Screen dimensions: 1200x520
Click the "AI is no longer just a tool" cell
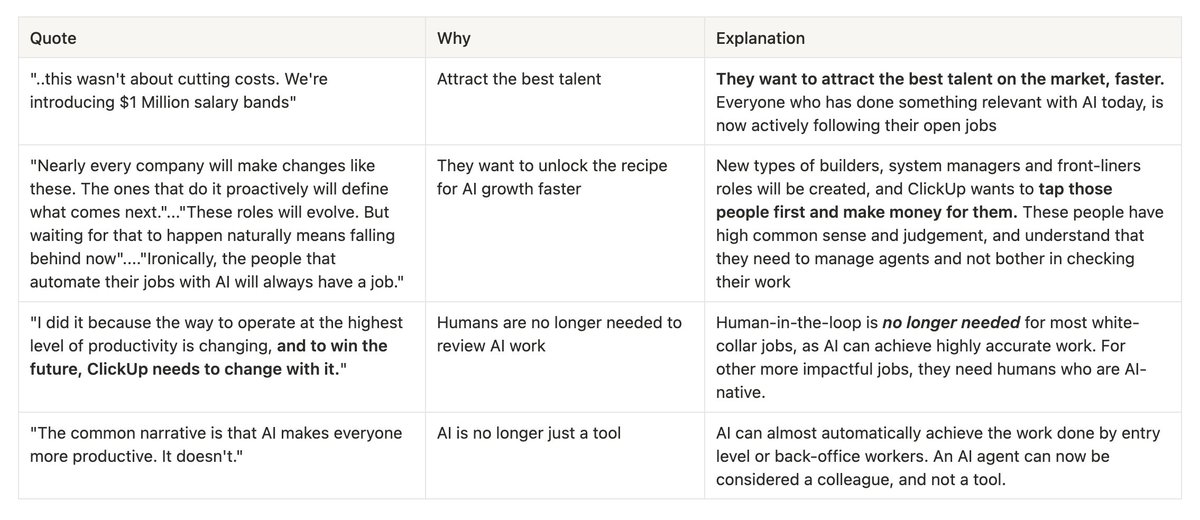coord(565,455)
